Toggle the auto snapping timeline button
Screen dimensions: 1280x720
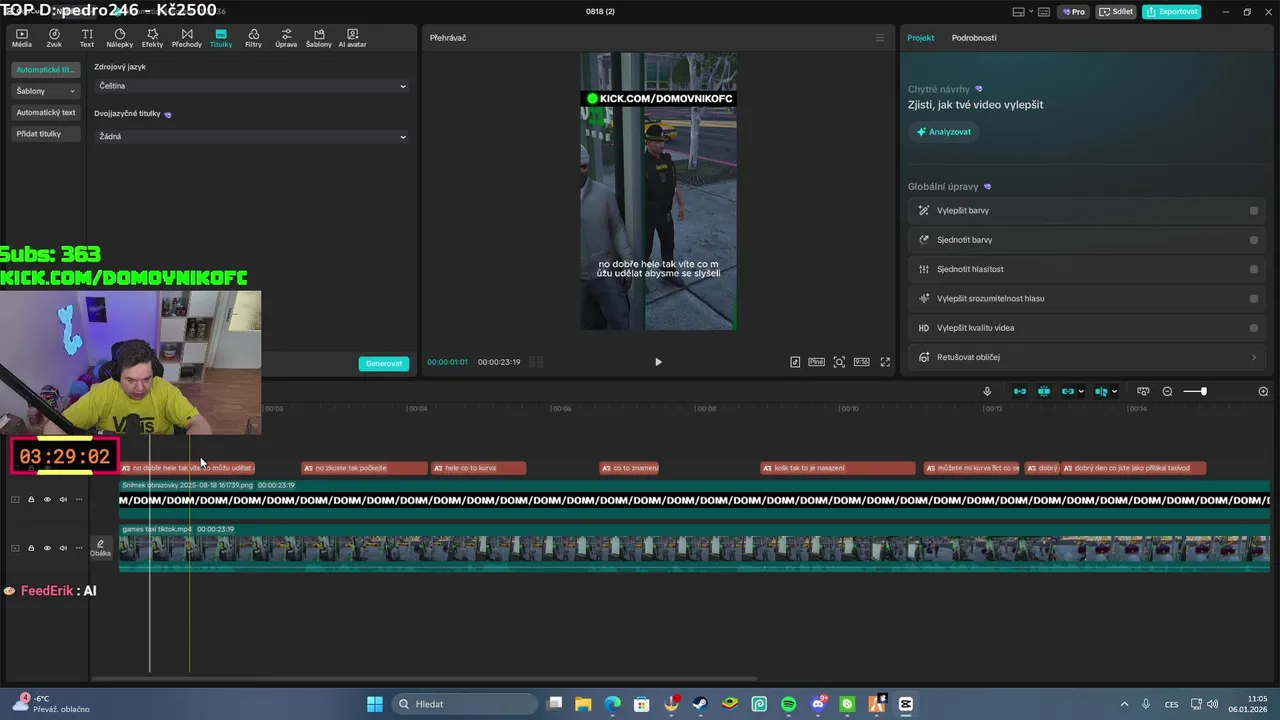coord(1044,391)
